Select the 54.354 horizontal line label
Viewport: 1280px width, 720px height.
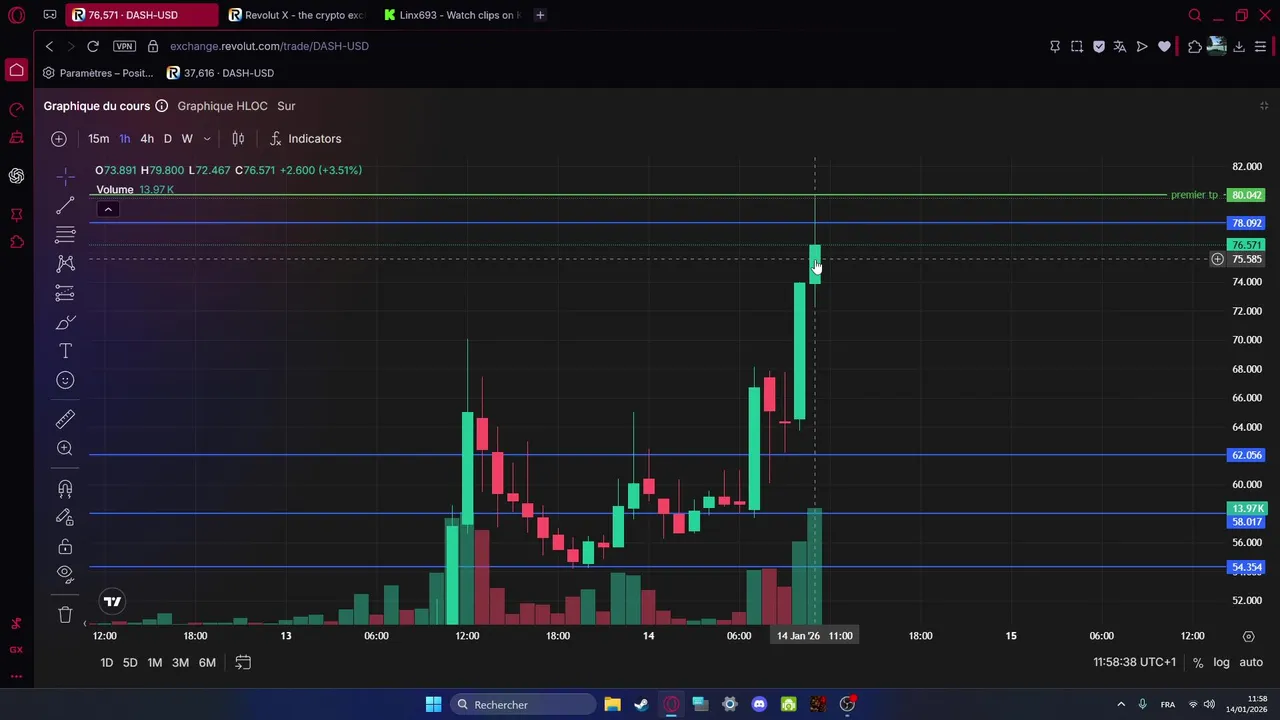[1247, 568]
